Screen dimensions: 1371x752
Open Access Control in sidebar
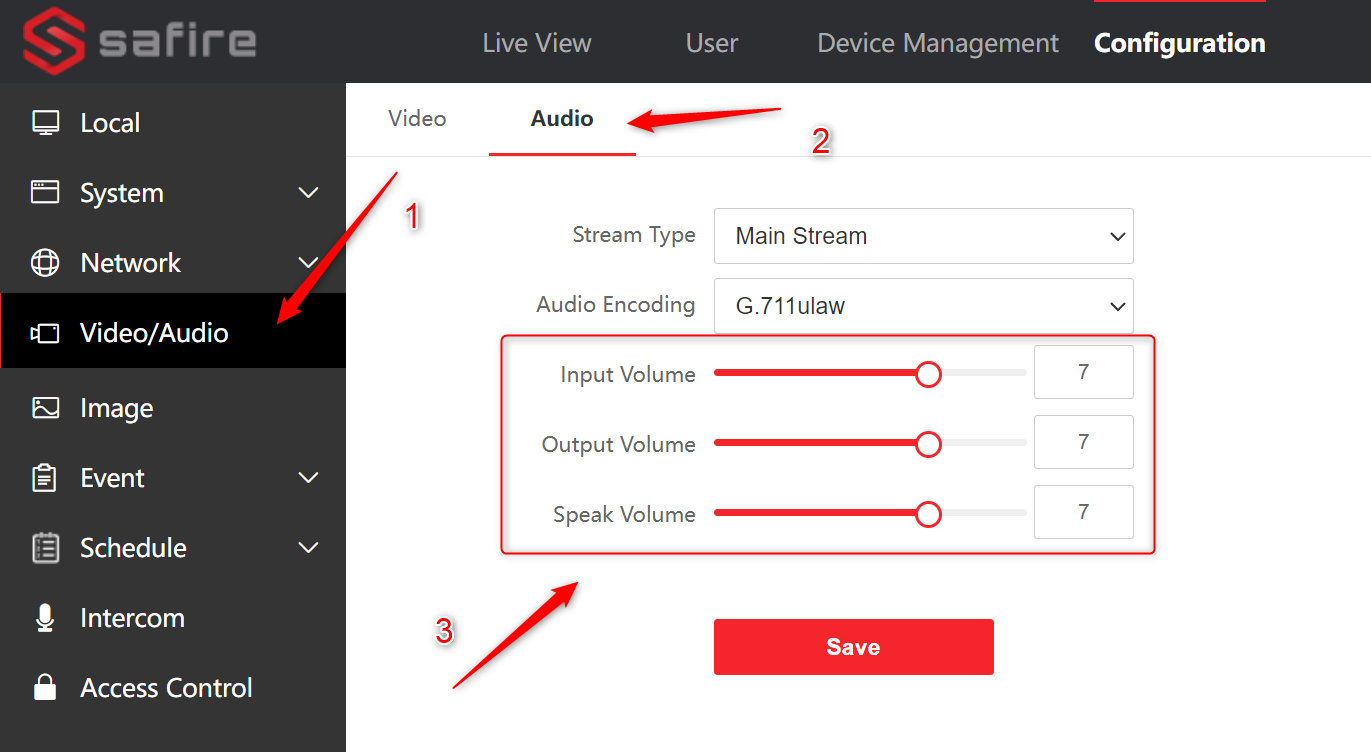pyautogui.click(x=173, y=688)
